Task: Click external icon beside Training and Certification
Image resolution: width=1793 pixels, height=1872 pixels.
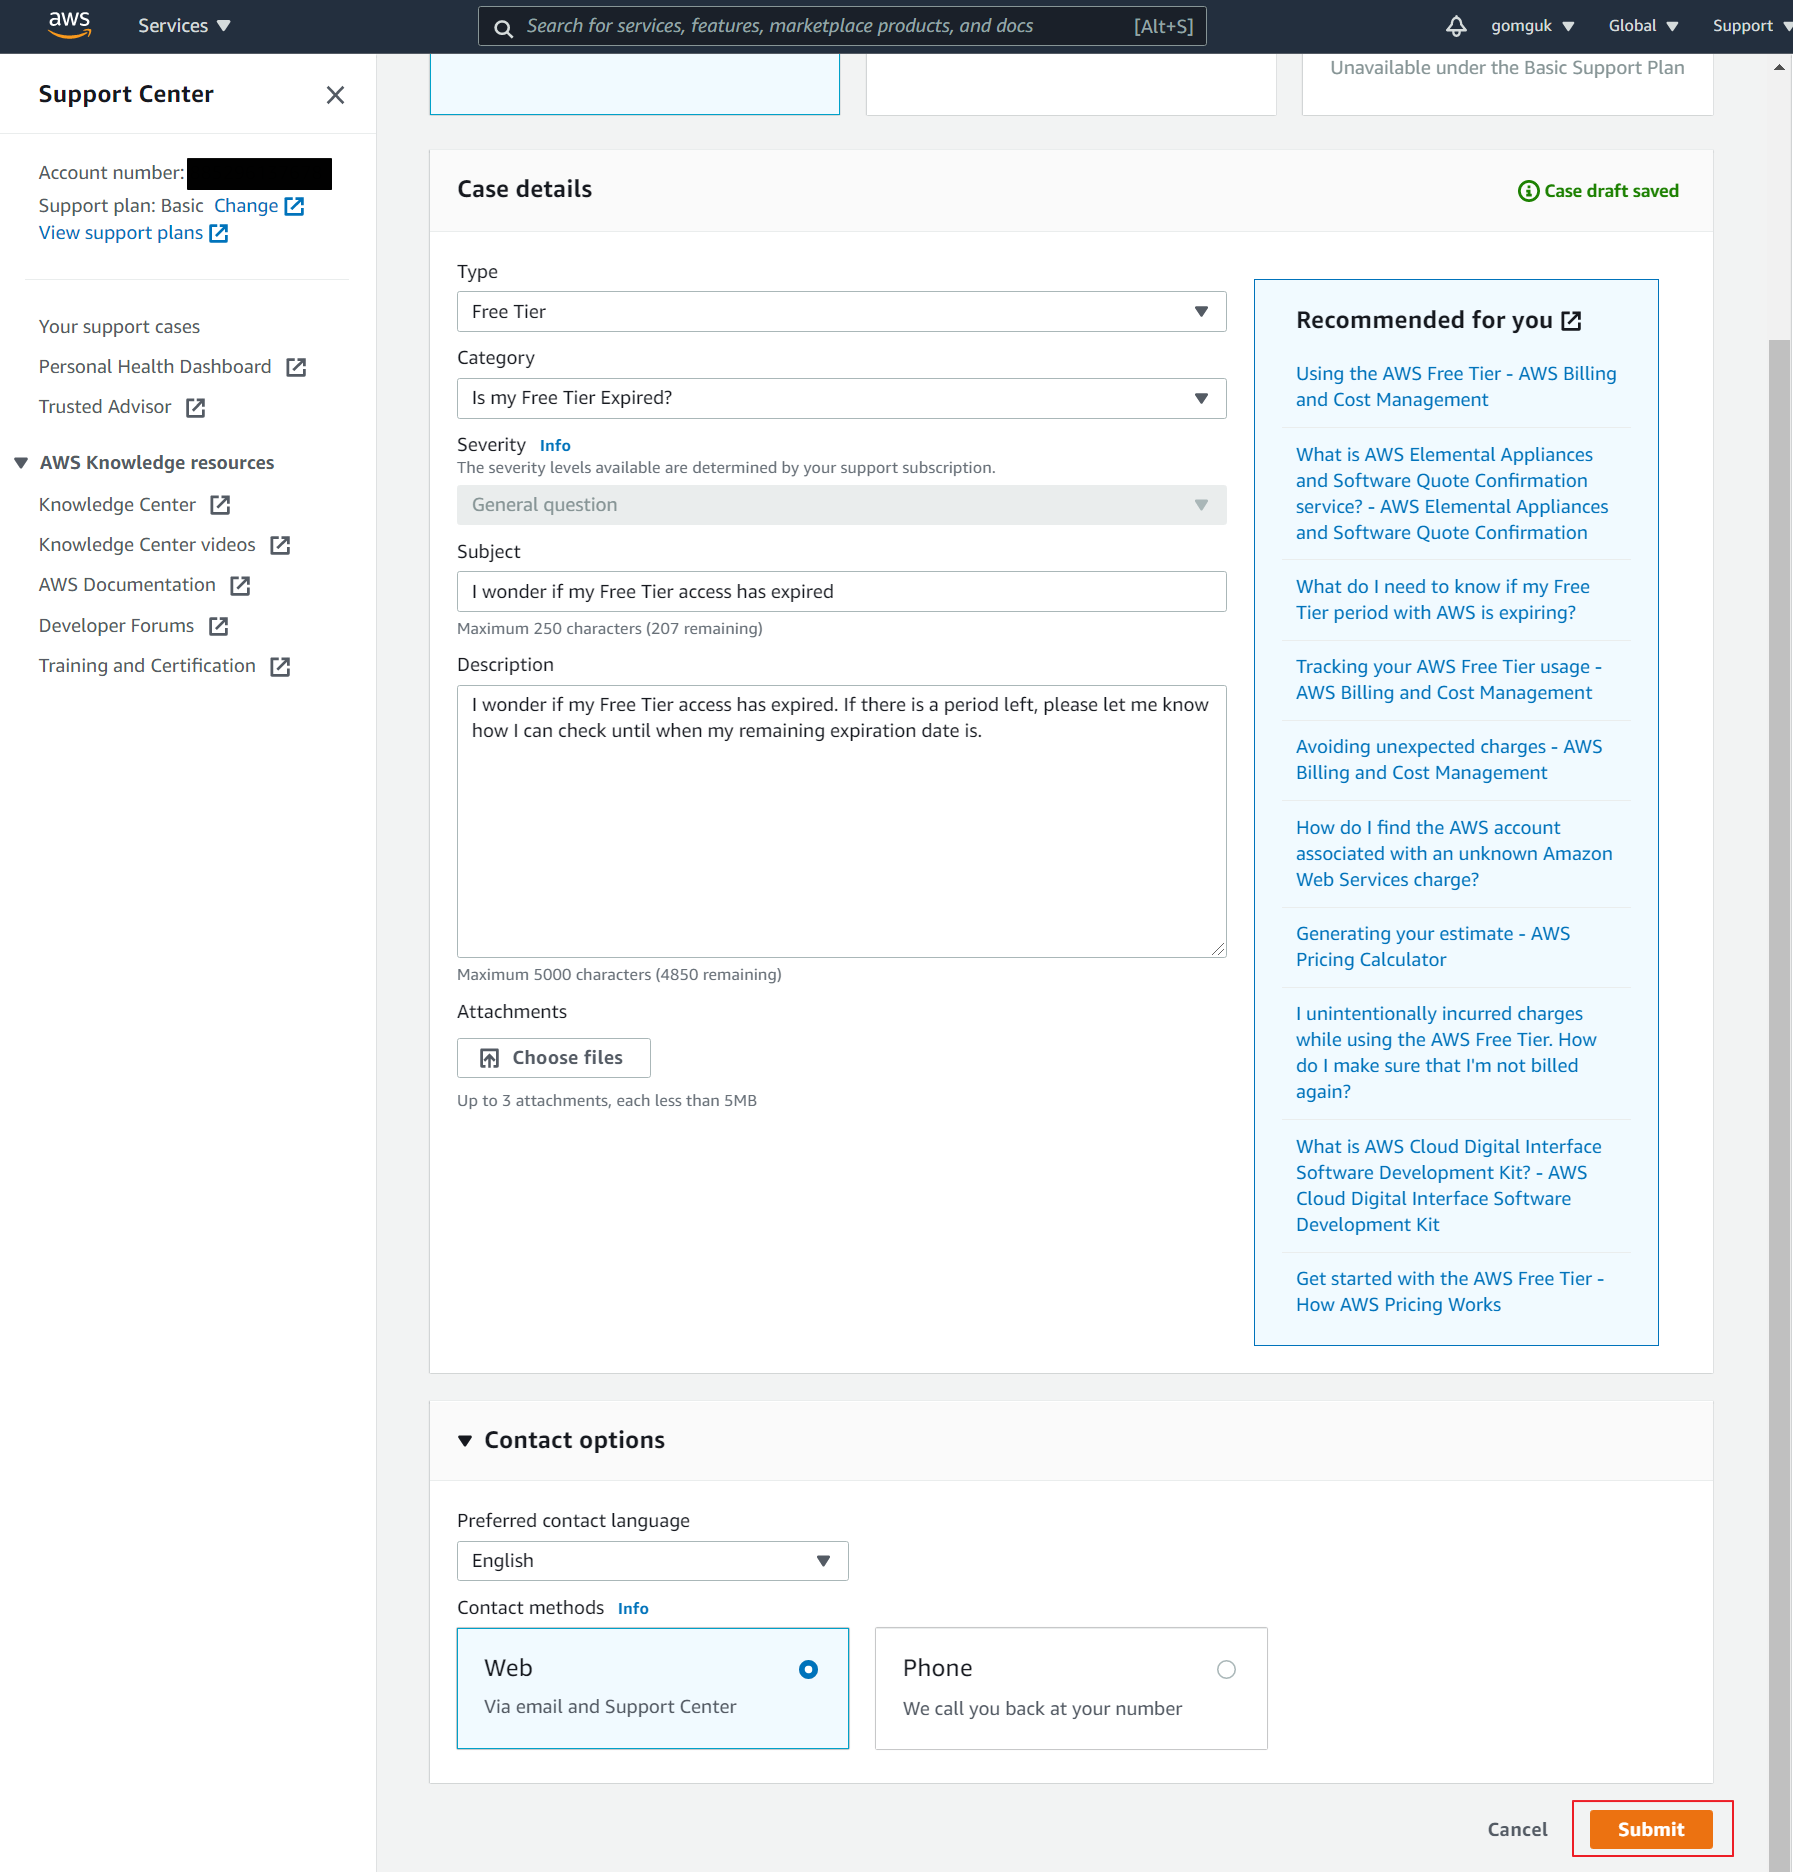Action: point(280,666)
